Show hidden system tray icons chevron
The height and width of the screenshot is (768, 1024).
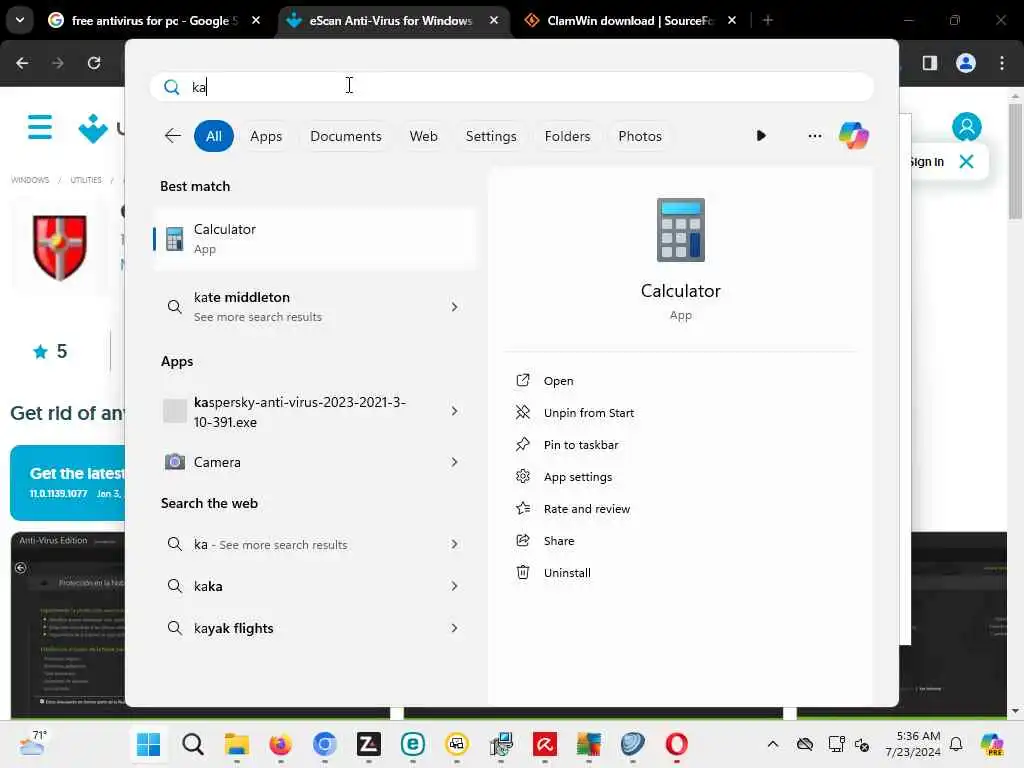coord(773,744)
